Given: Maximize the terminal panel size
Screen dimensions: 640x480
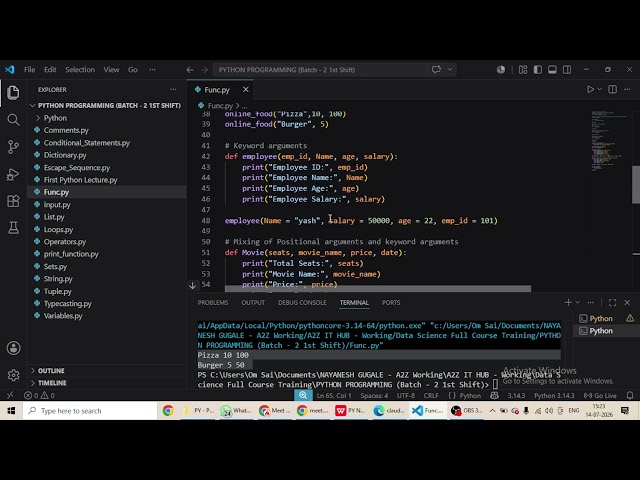Looking at the screenshot, I should pyautogui.click(x=612, y=302).
